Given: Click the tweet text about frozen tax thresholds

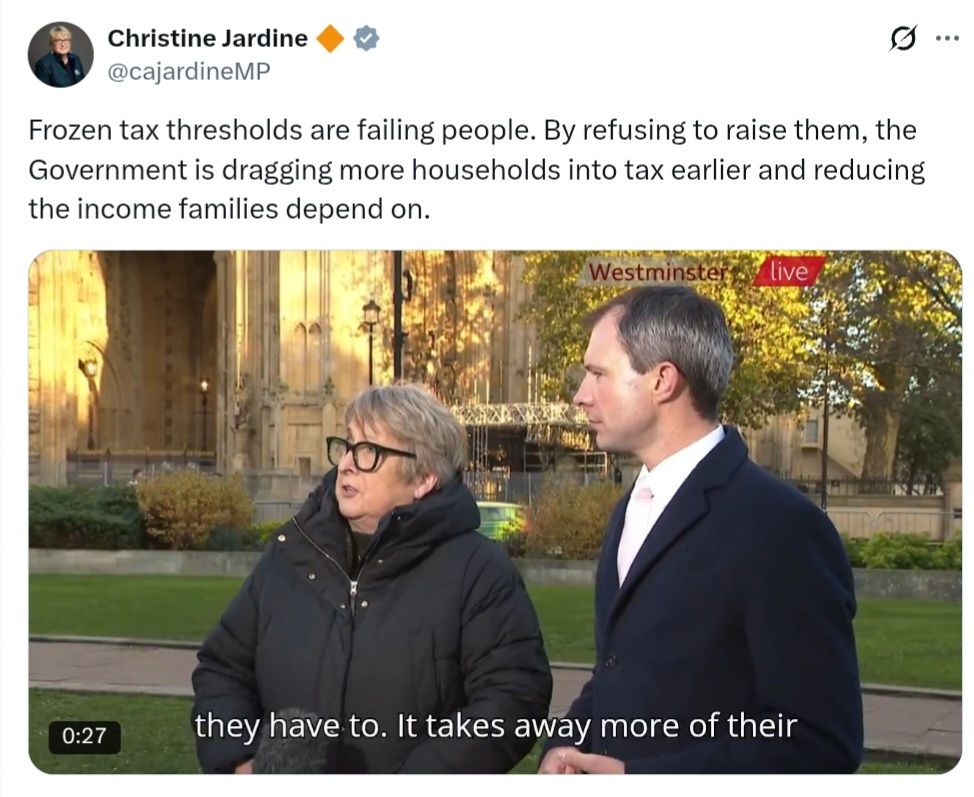Looking at the screenshot, I should click(476, 170).
